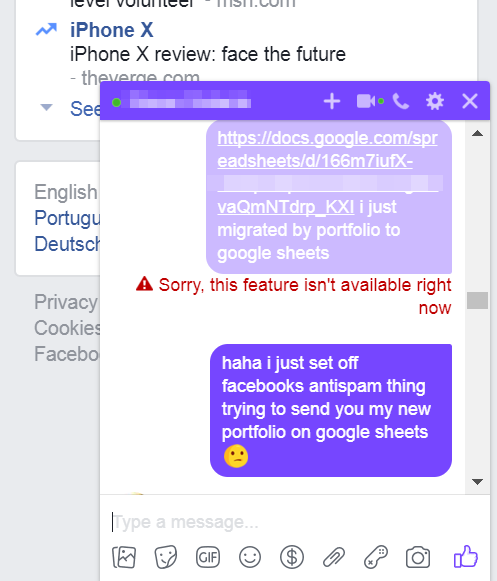497x581 pixels.
Task: Open the emoji picker
Action: pos(250,557)
